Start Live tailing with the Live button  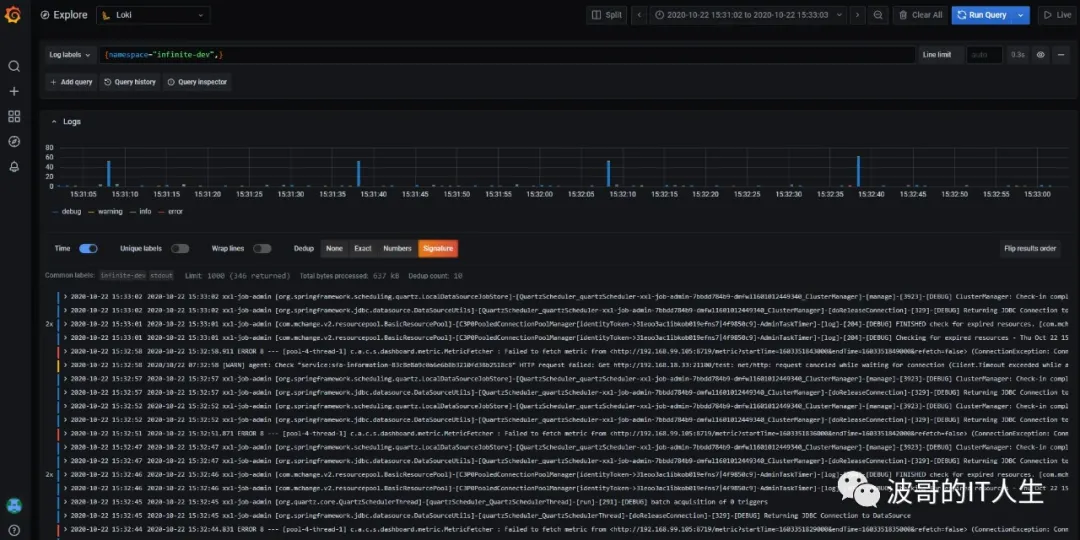pos(1057,15)
